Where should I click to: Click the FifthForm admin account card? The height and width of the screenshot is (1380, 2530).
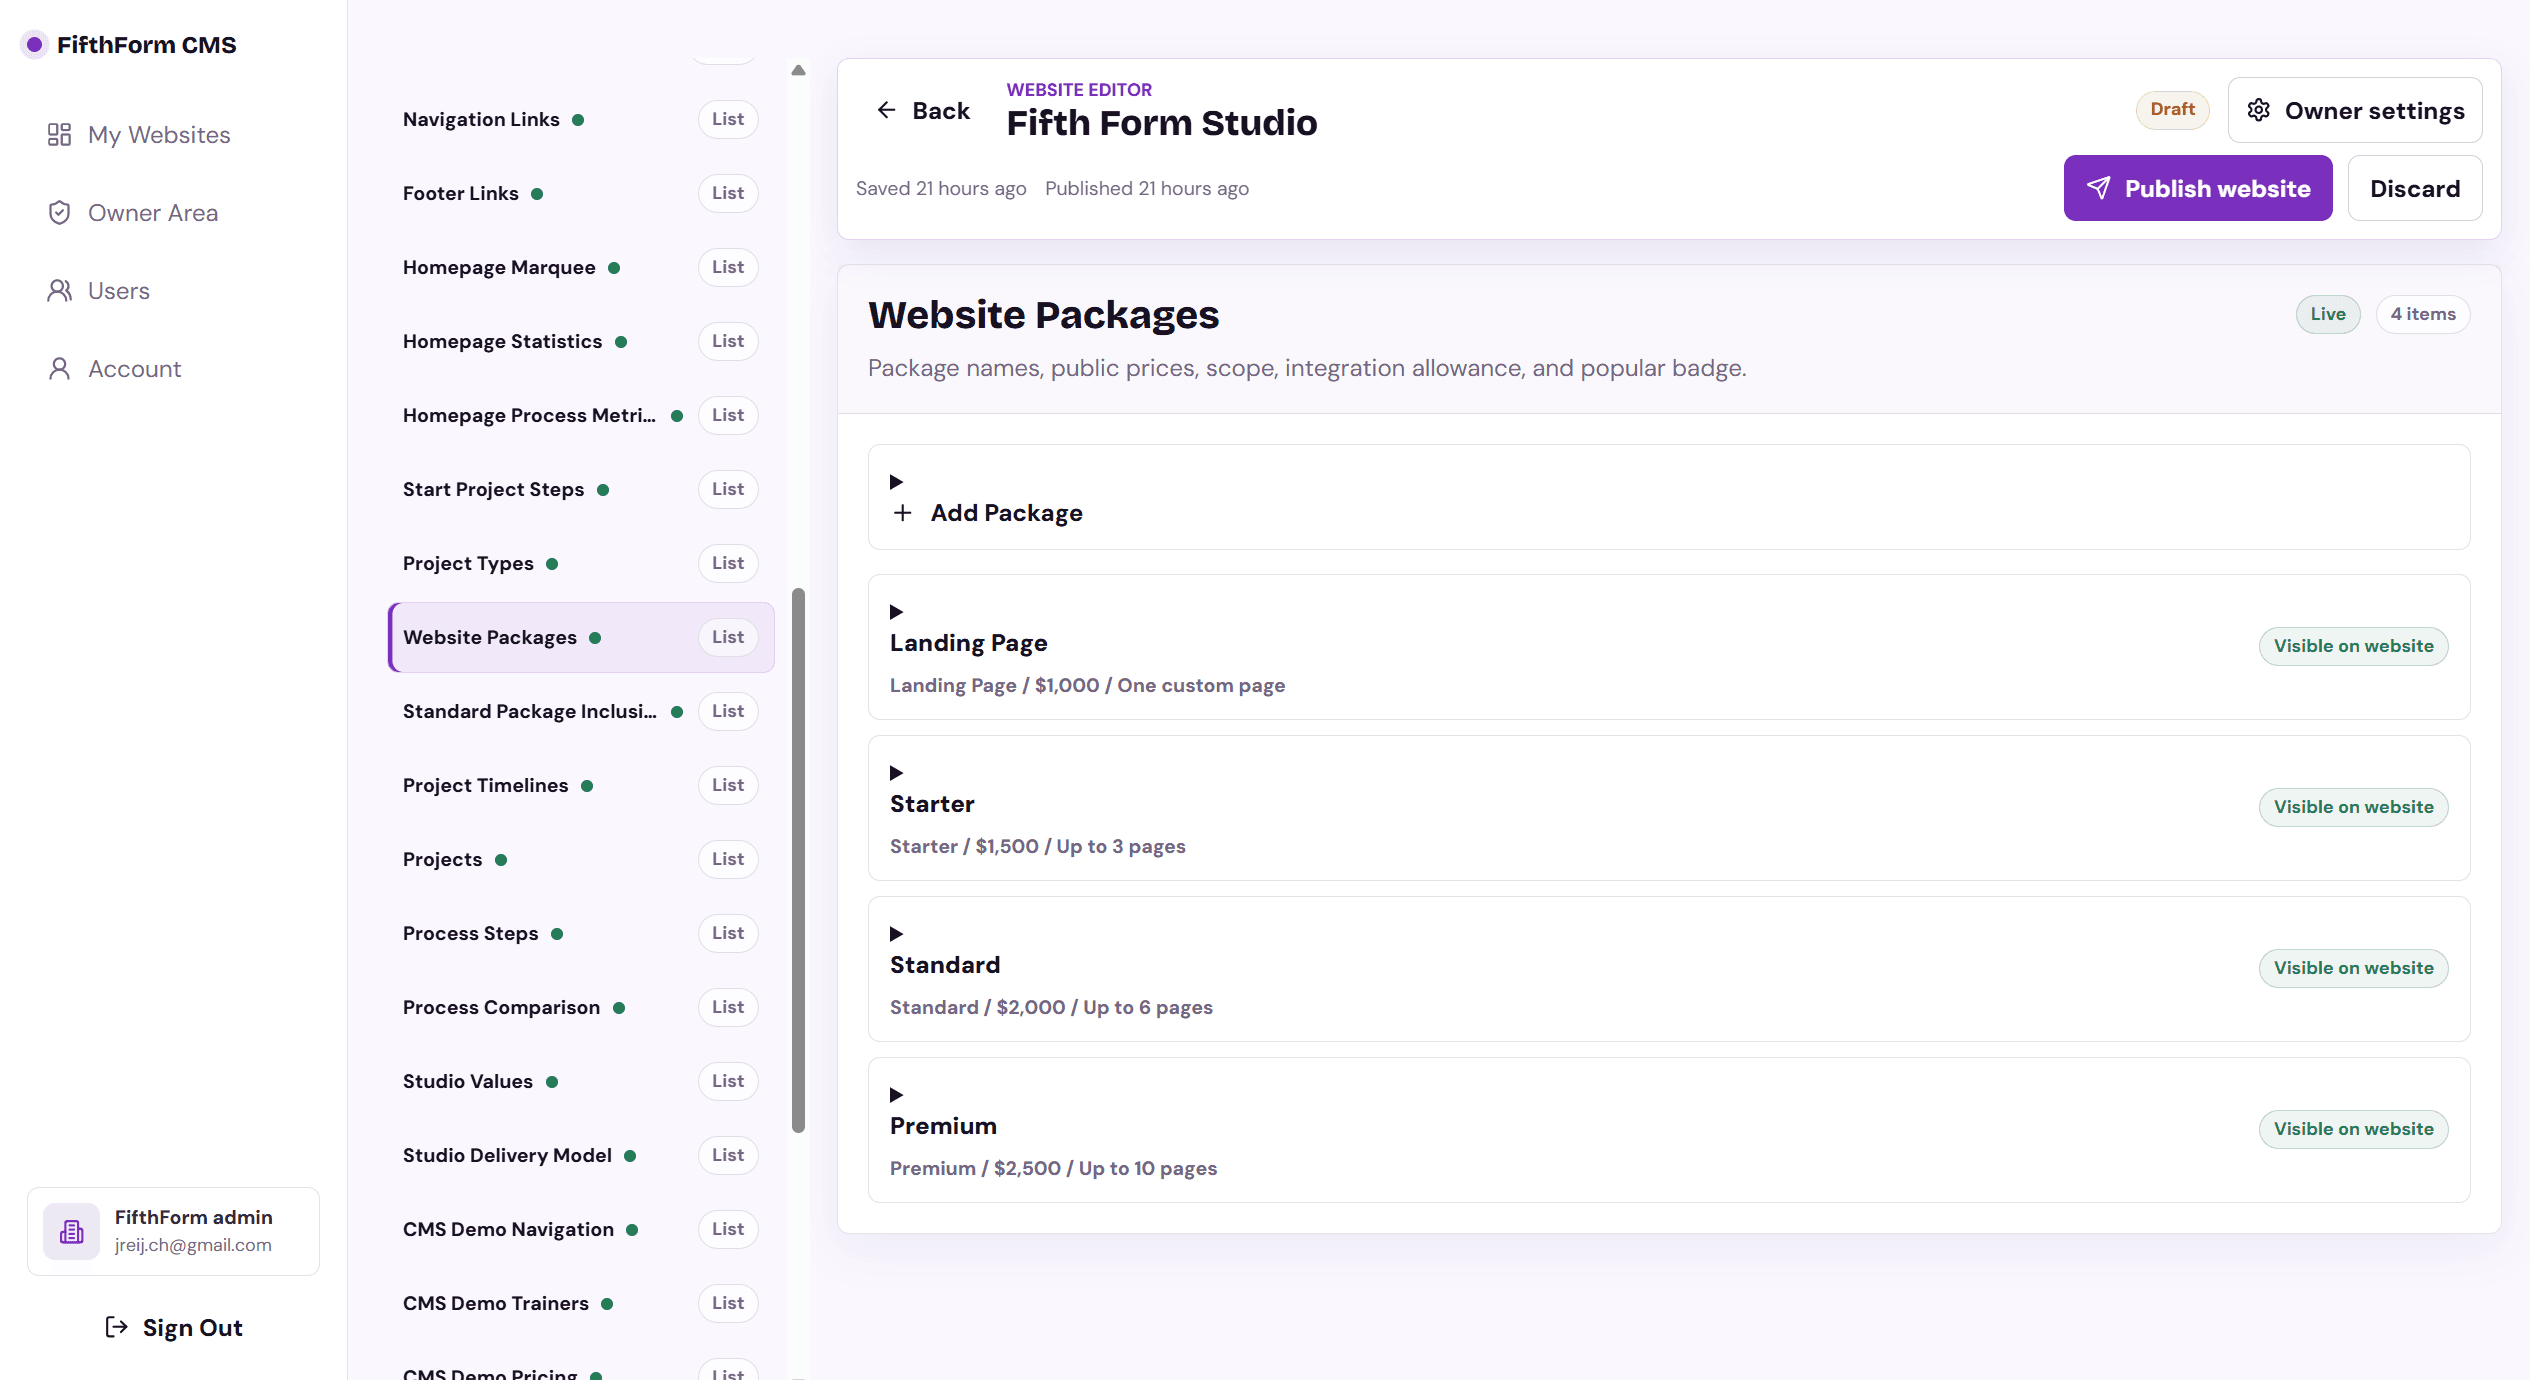(x=173, y=1231)
